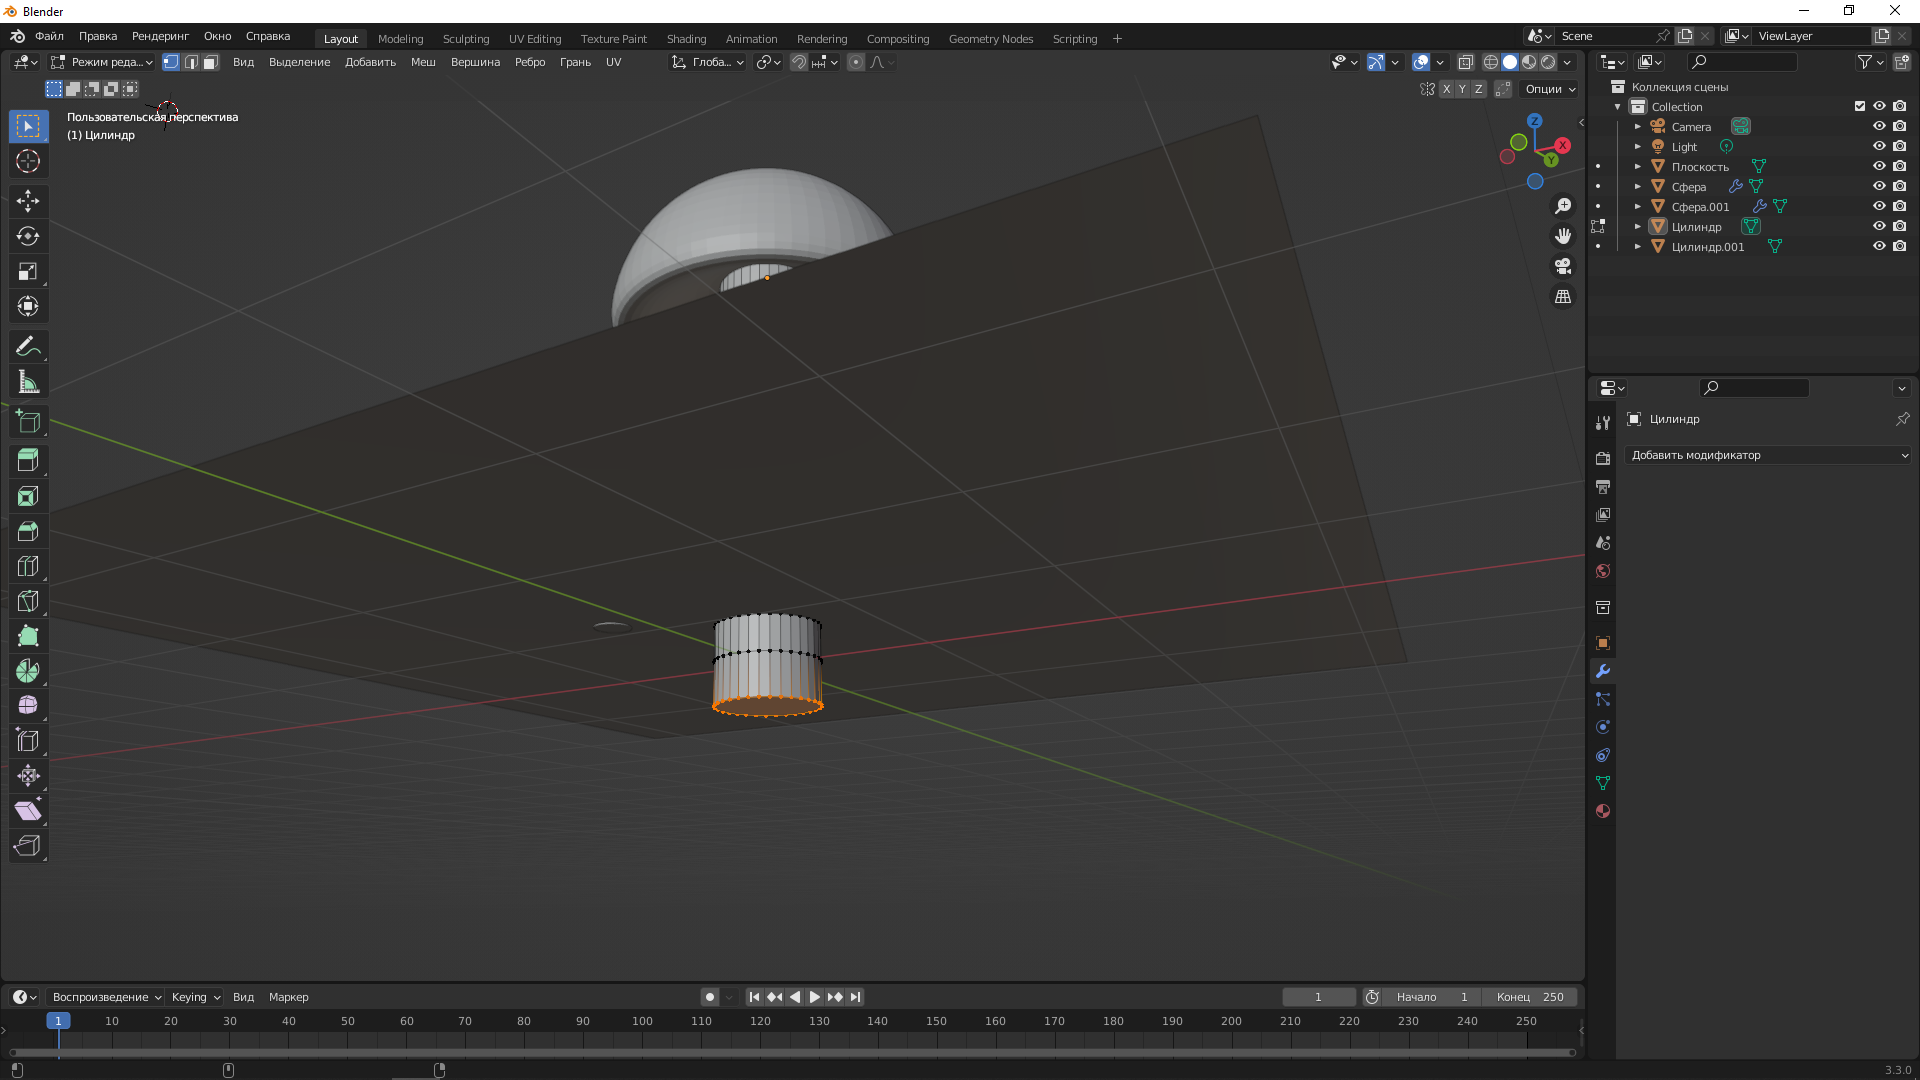The height and width of the screenshot is (1080, 1920).
Task: Play the animation
Action: [x=815, y=997]
